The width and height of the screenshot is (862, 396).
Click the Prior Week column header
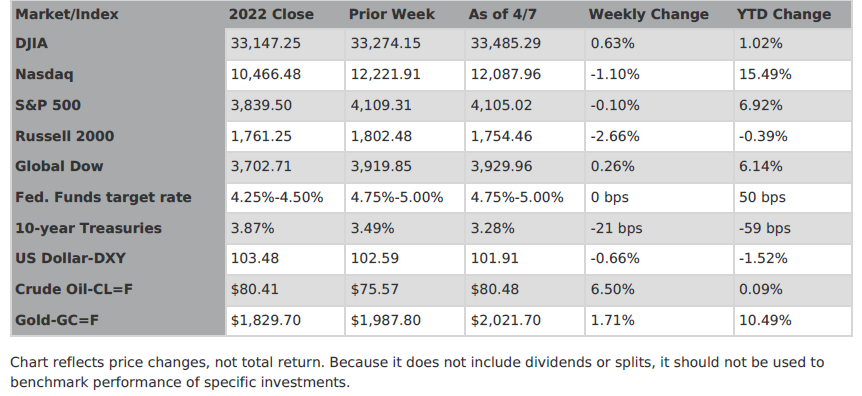pyautogui.click(x=392, y=14)
